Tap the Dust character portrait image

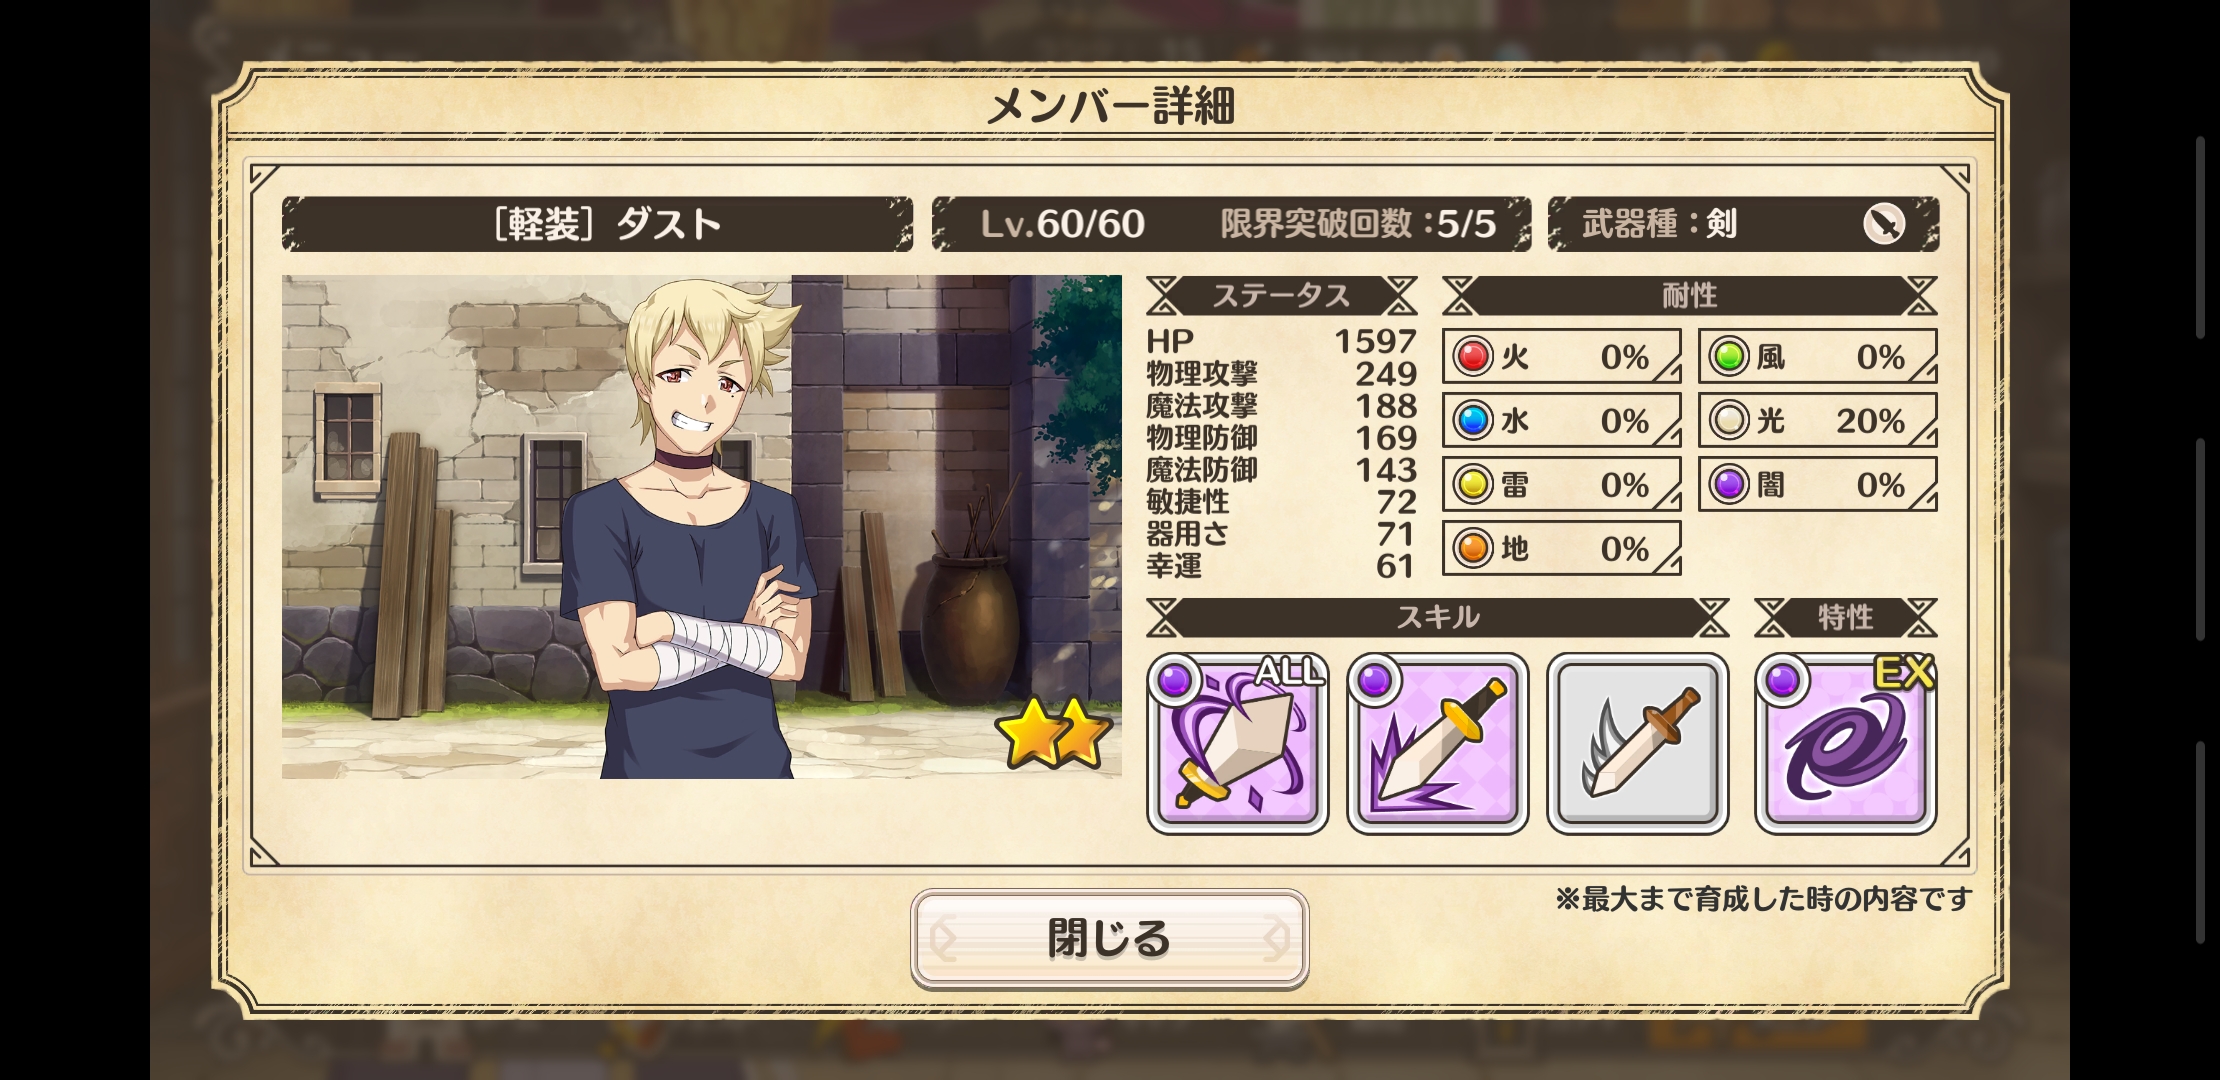[x=701, y=527]
